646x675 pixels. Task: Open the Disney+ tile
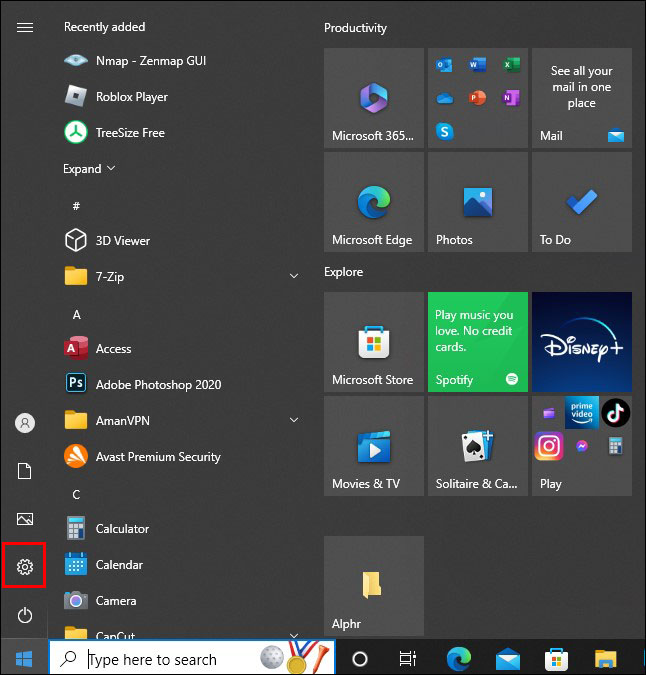point(582,342)
